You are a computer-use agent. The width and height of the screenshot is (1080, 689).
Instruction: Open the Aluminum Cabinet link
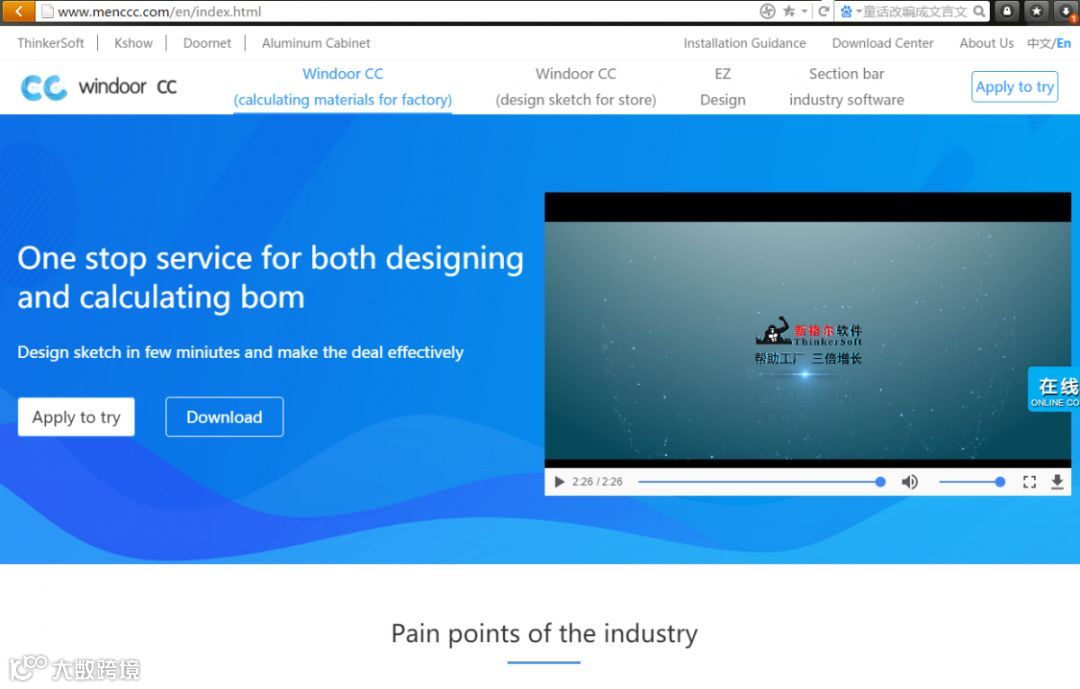click(x=316, y=43)
